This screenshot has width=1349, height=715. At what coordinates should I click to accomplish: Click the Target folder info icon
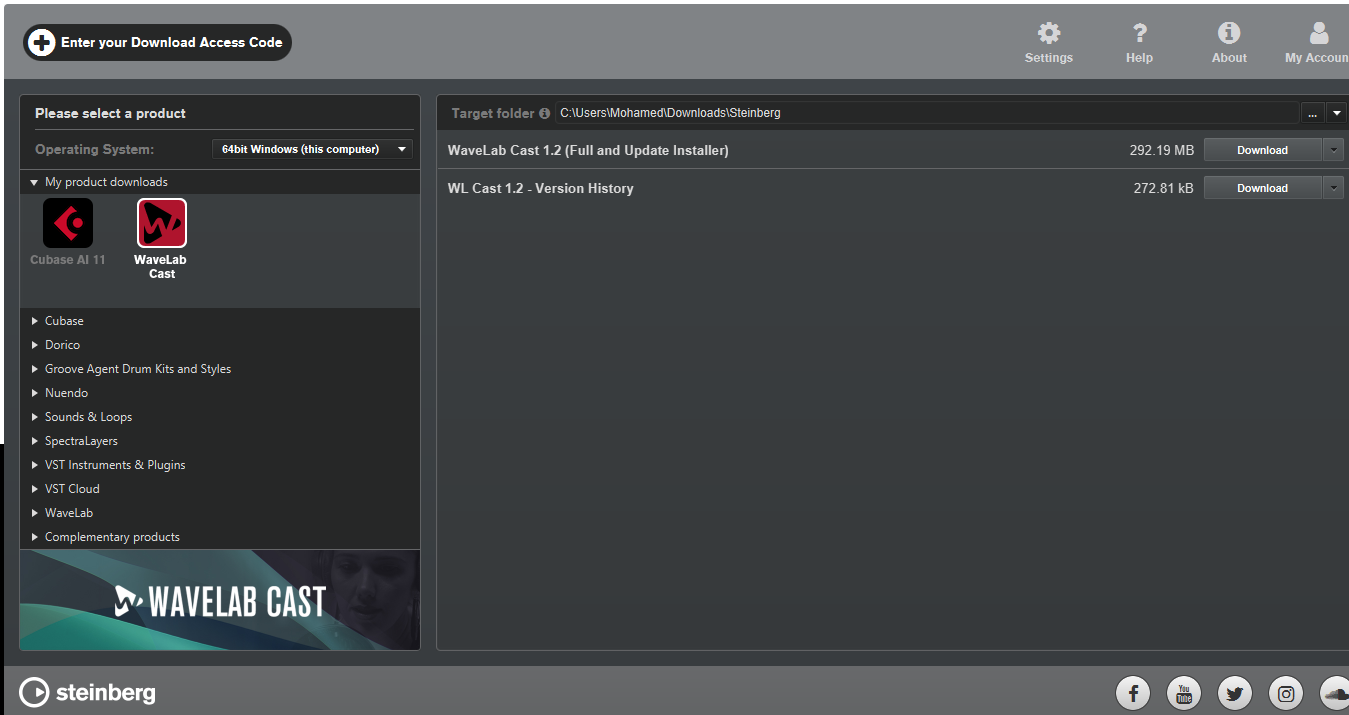click(x=545, y=113)
